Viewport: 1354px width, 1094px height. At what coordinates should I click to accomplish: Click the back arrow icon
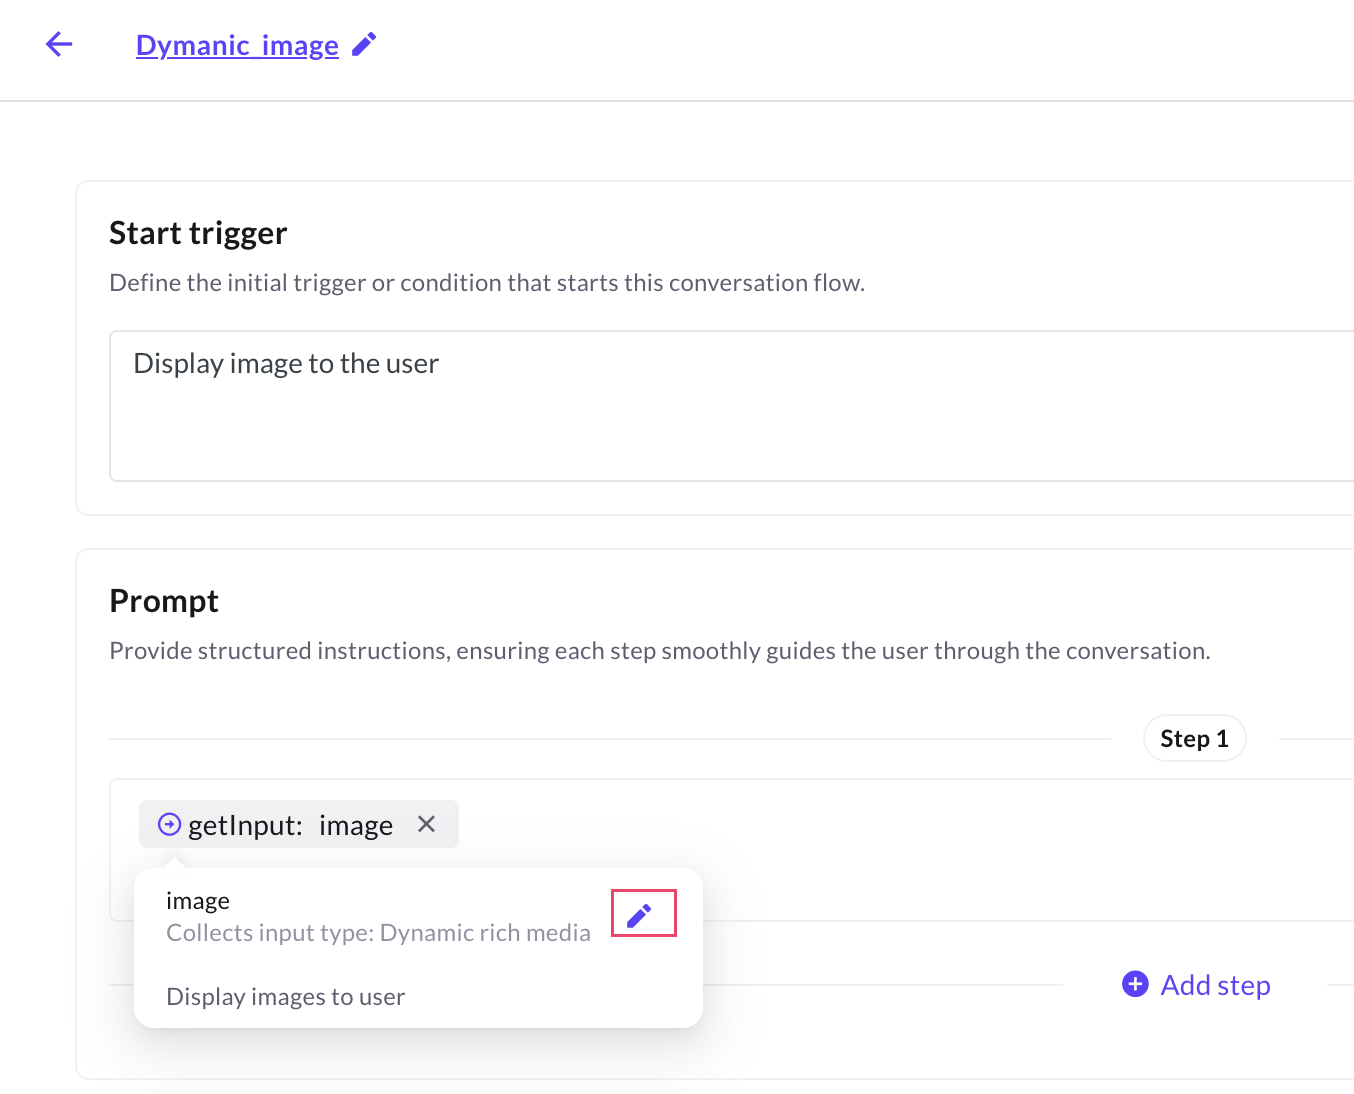tap(59, 44)
